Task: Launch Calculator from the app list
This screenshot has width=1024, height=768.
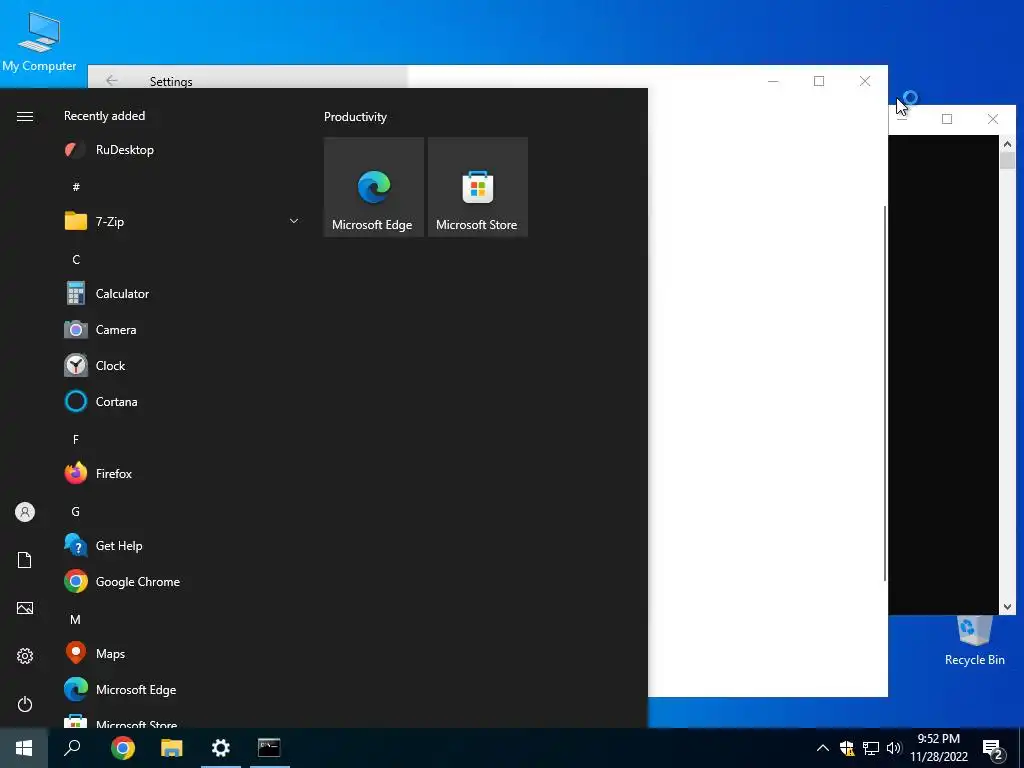Action: point(182,294)
